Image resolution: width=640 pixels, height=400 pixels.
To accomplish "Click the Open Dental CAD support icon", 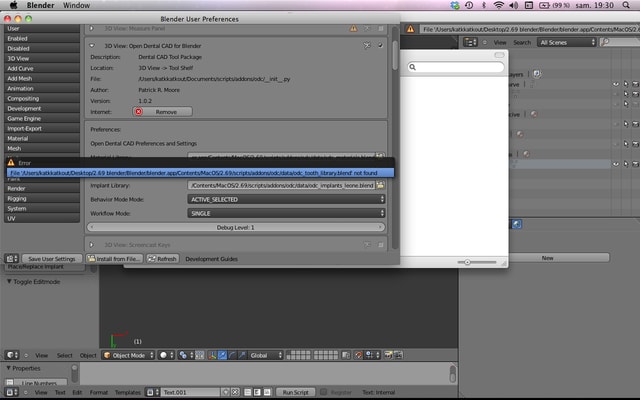I will tap(367, 45).
